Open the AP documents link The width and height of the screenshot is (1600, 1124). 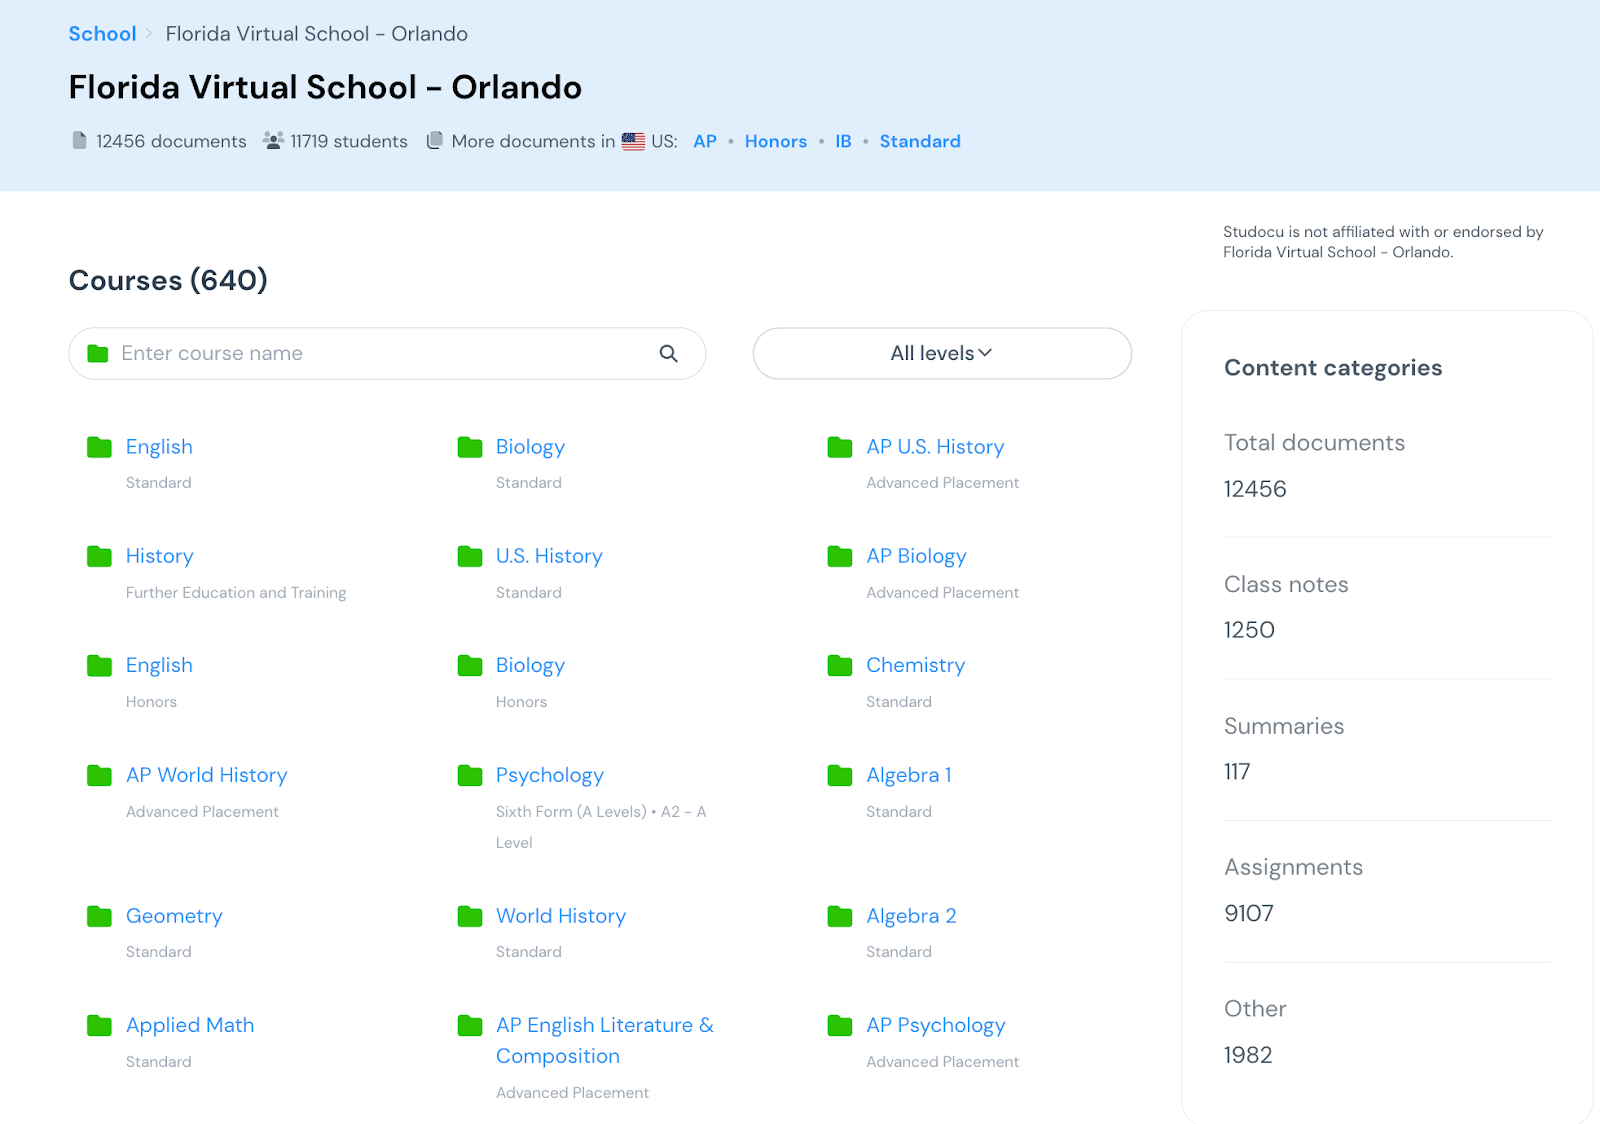point(704,141)
